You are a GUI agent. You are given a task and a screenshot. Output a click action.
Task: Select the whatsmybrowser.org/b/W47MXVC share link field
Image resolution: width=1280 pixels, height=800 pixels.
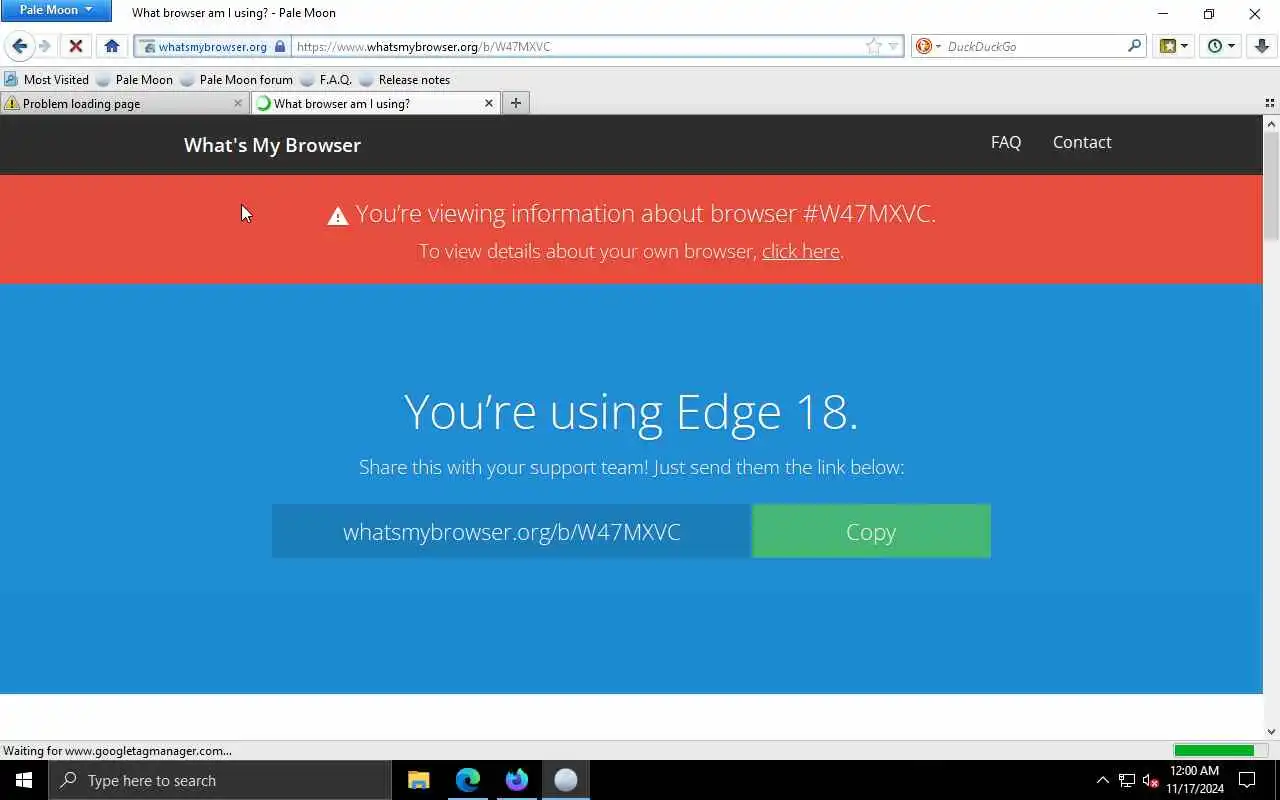(x=511, y=531)
